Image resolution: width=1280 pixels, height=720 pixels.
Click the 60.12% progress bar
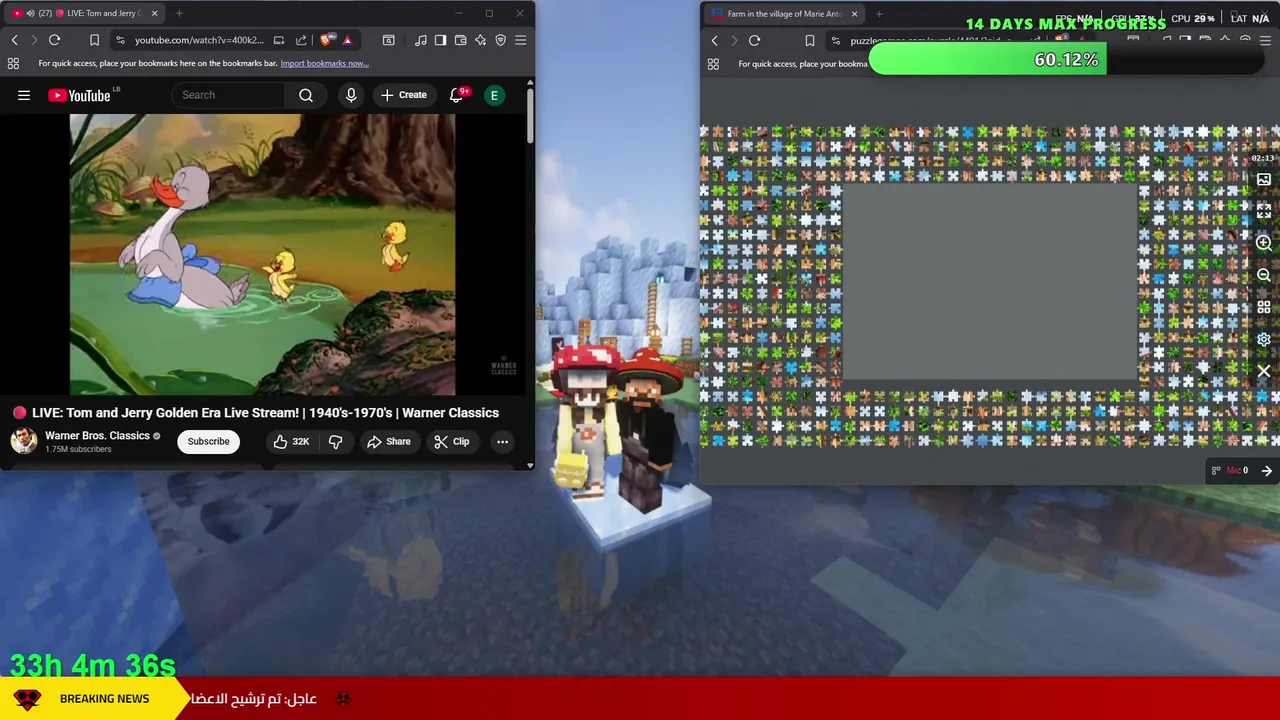[x=1066, y=60]
